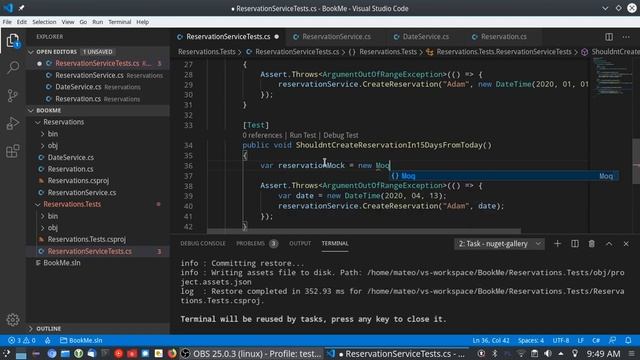Switch to the Output panel tab
Screen dimensions: 640x360
pyautogui.click(x=300, y=243)
